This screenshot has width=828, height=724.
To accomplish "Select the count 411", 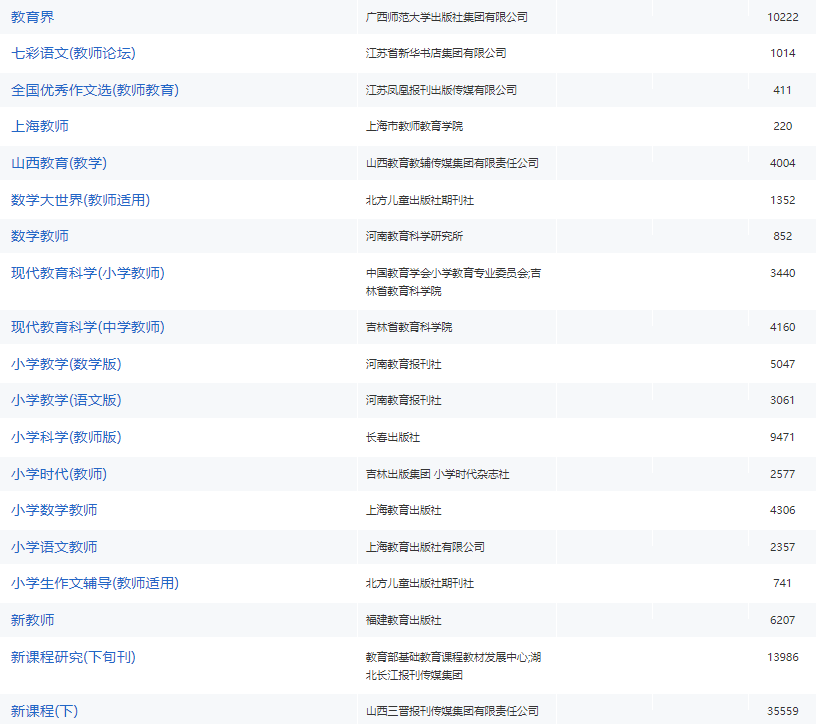I will tap(783, 90).
